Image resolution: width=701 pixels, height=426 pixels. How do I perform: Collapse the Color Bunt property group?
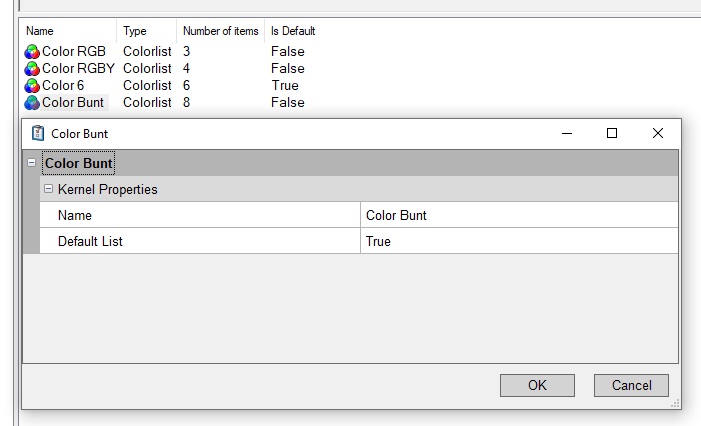(x=31, y=163)
